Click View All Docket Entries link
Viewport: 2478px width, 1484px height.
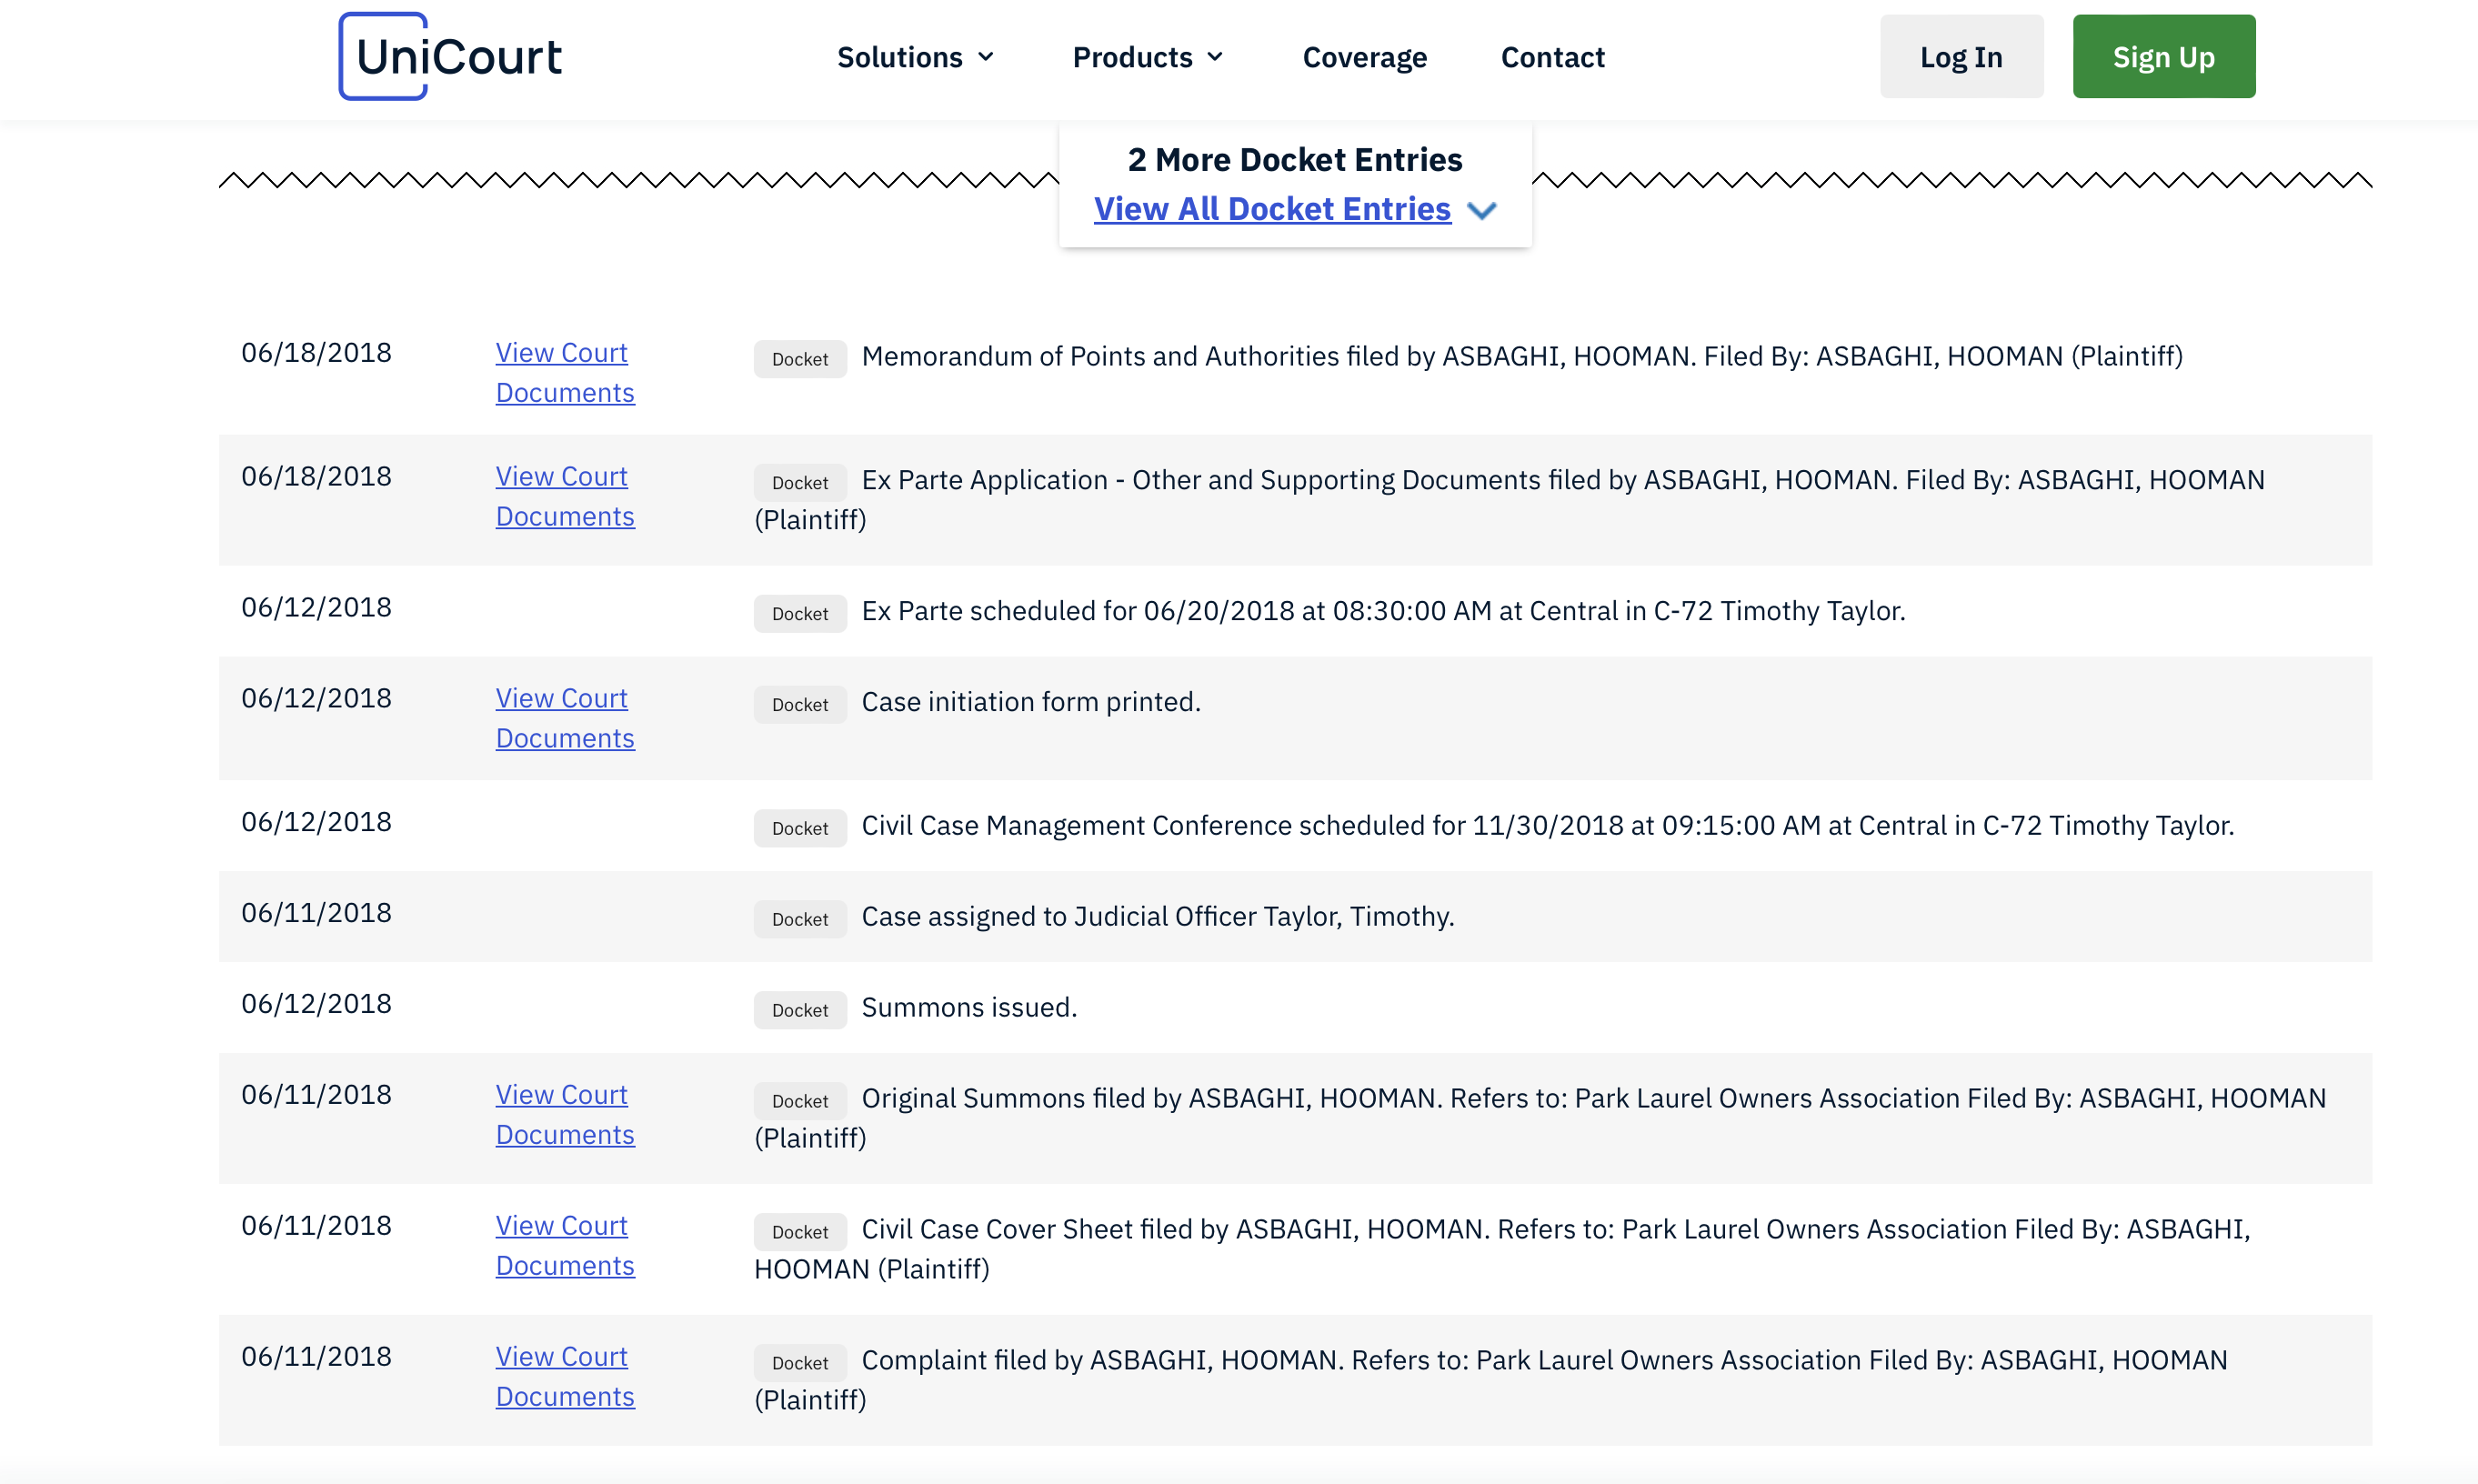[x=1272, y=209]
